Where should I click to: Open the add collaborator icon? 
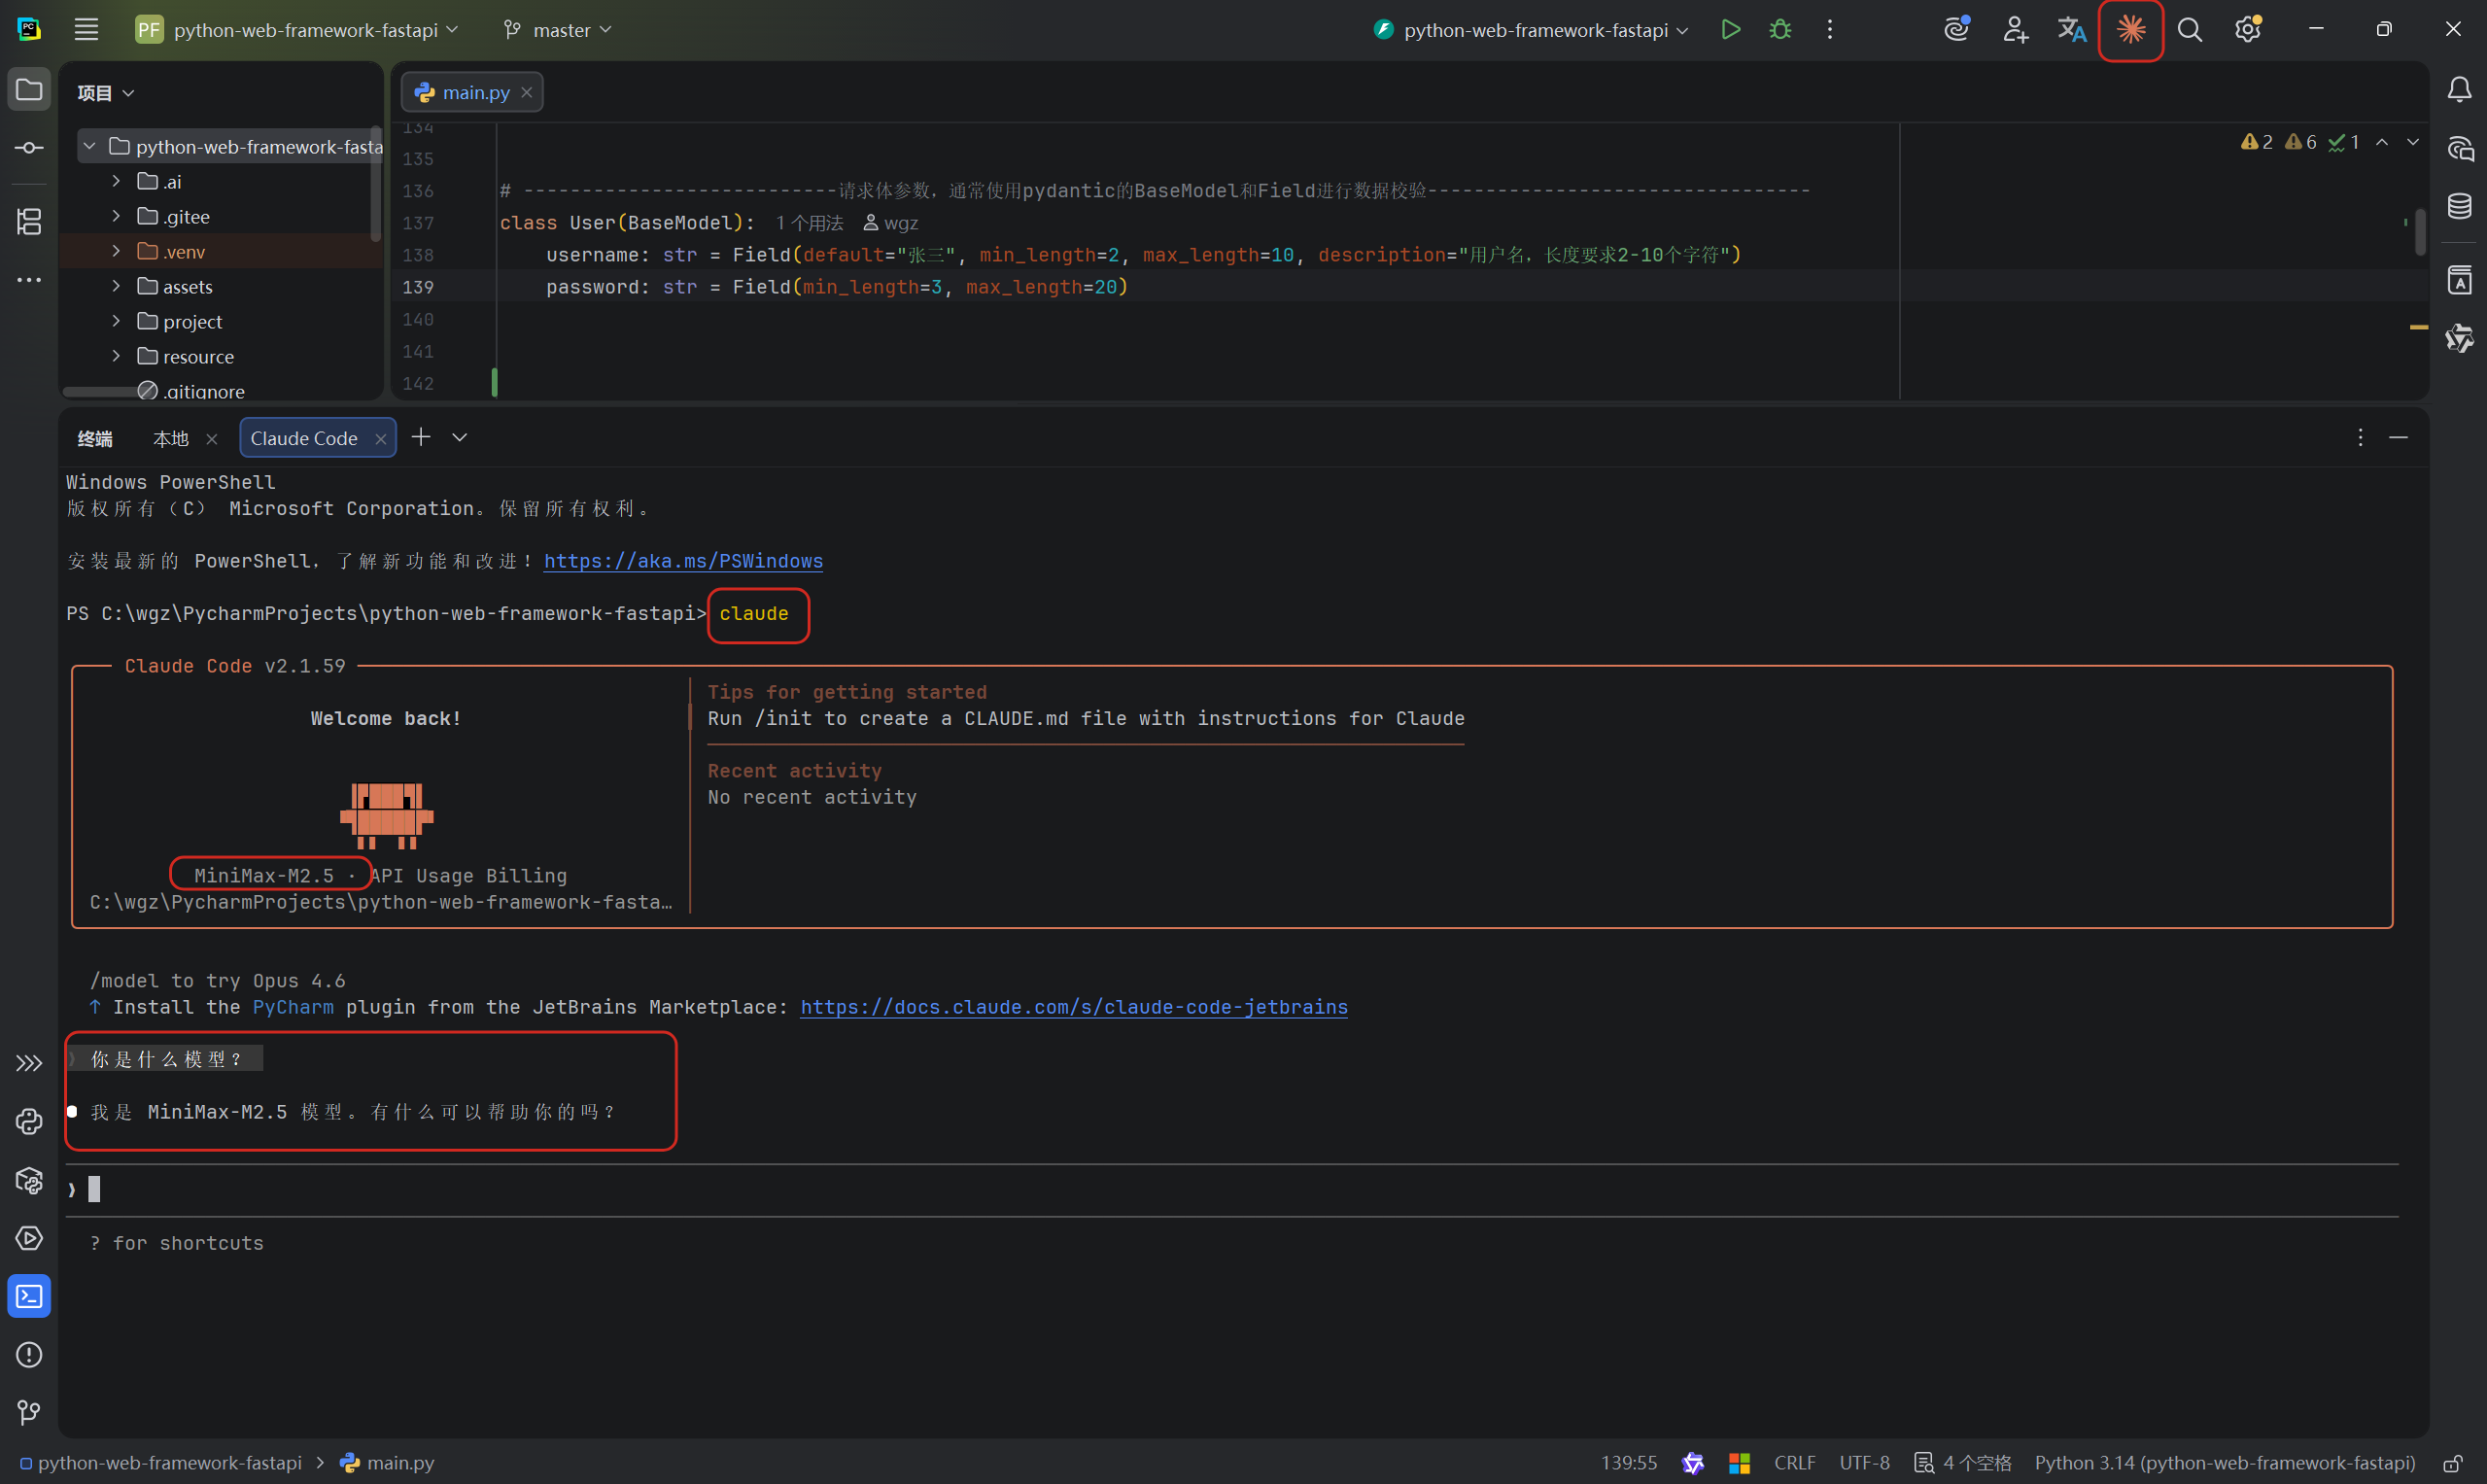2015,30
